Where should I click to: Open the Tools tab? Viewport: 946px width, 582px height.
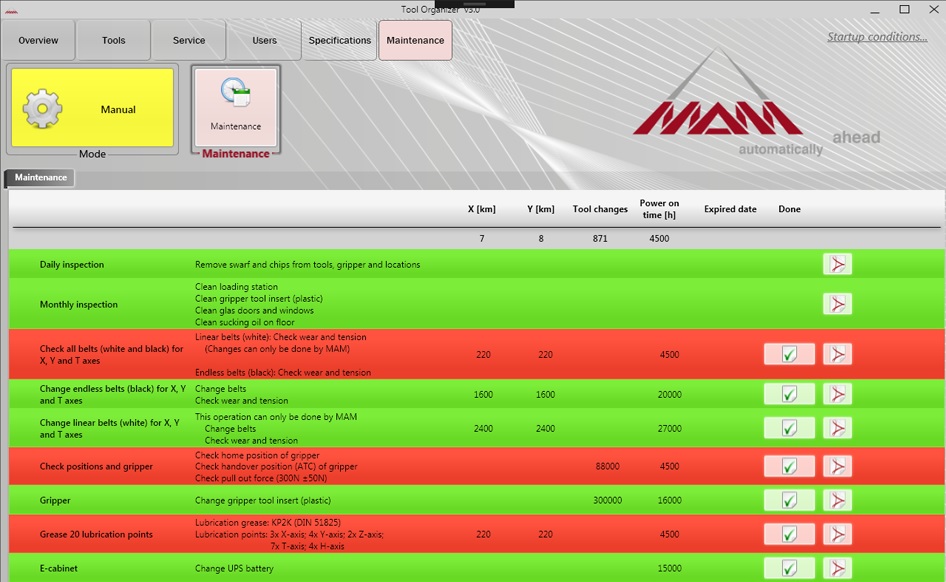[x=113, y=40]
